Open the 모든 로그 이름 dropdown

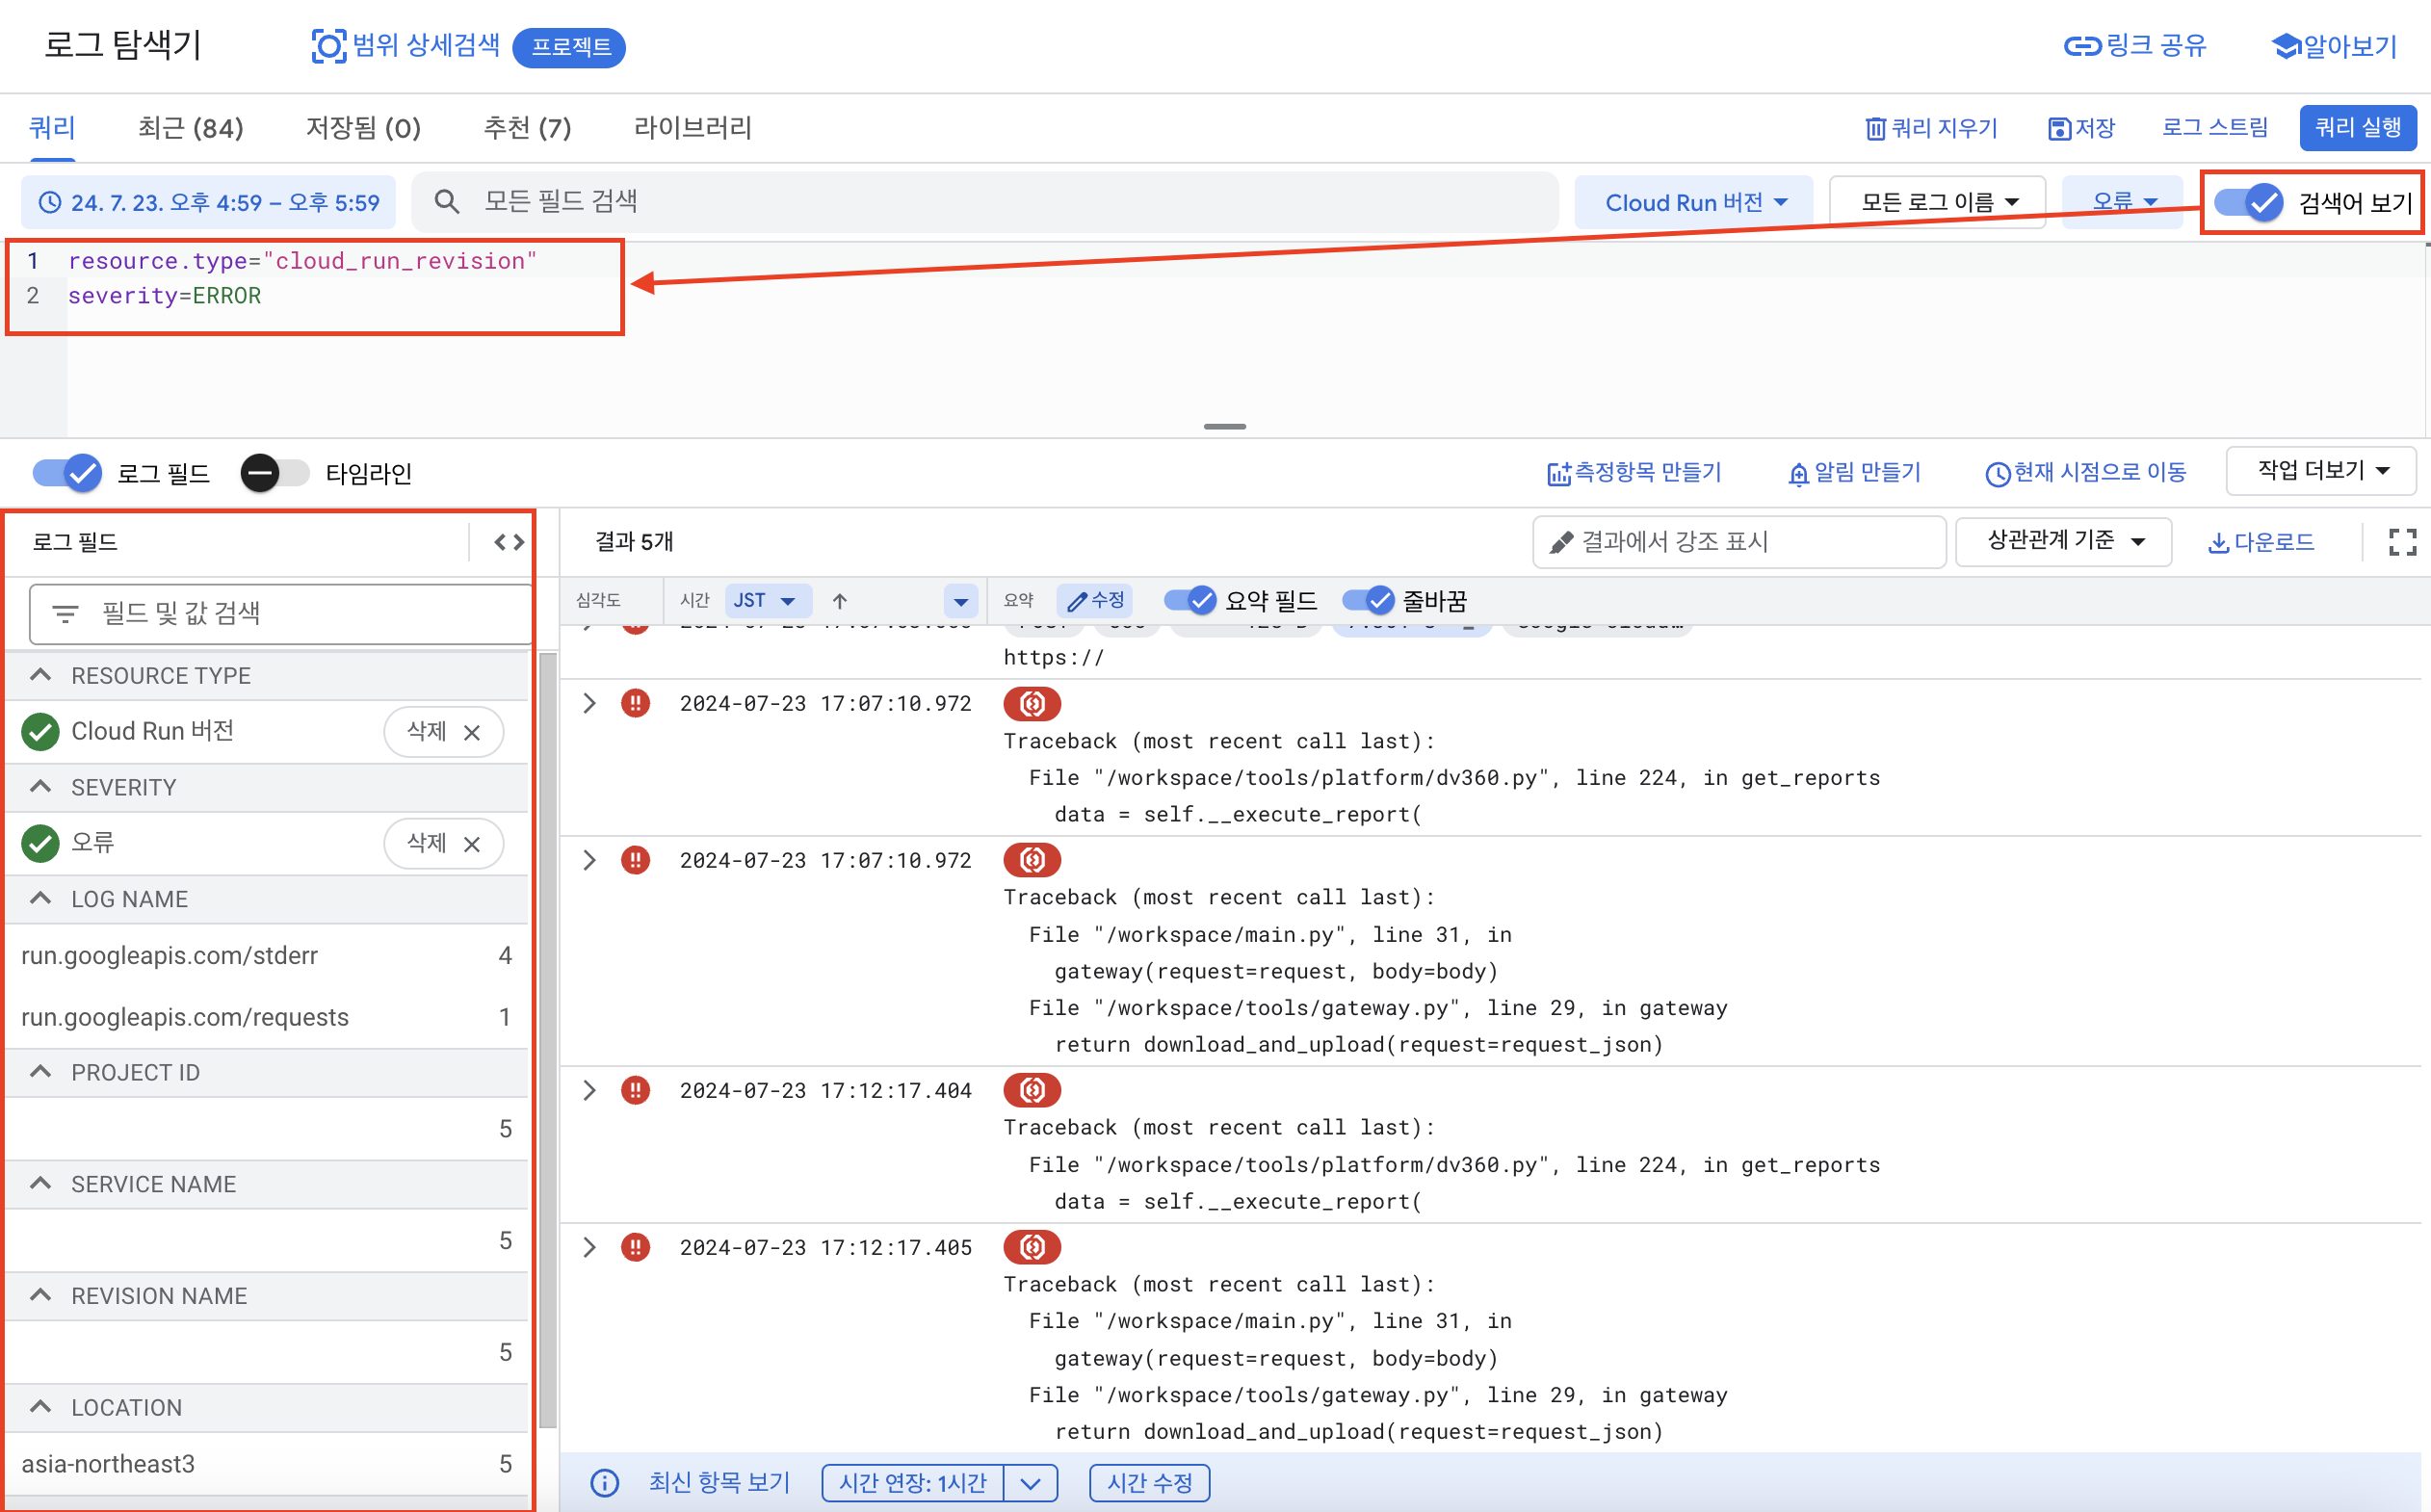pos(1937,202)
